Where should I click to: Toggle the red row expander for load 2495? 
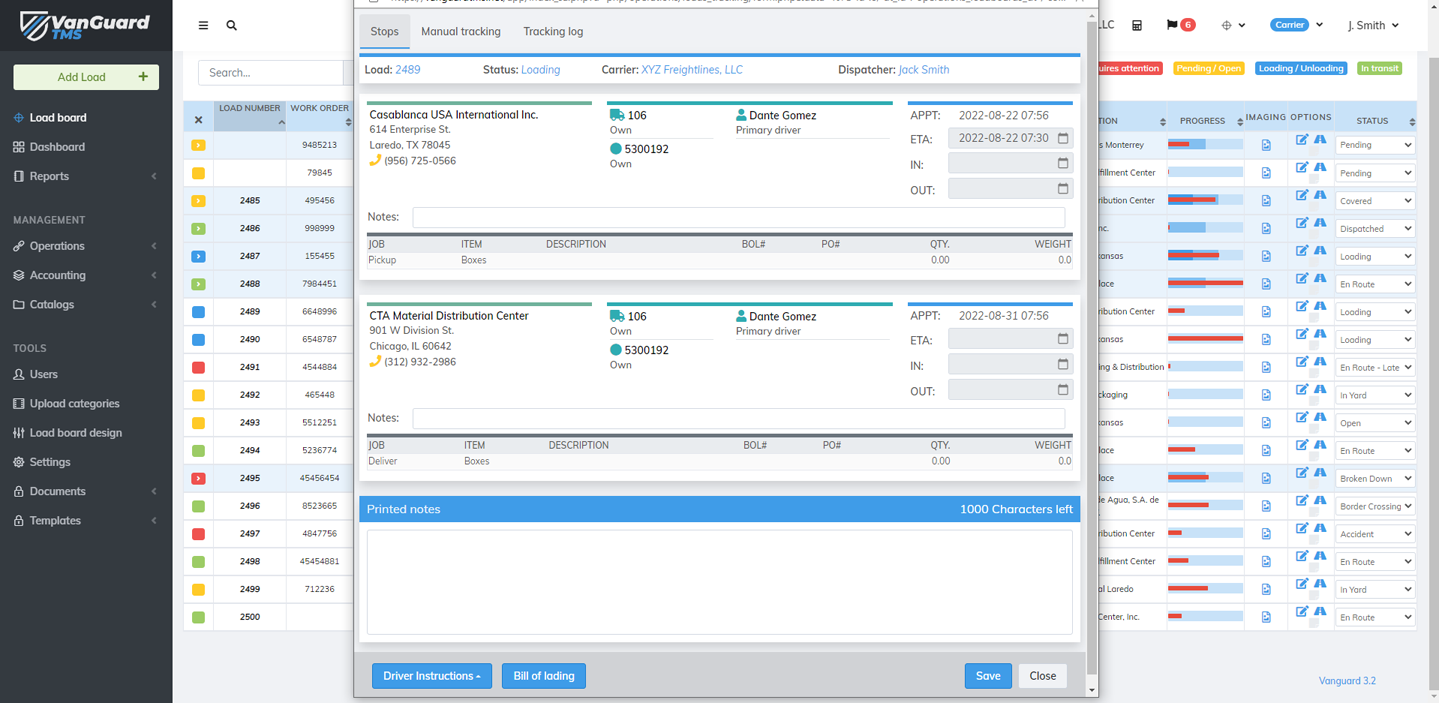tap(198, 479)
